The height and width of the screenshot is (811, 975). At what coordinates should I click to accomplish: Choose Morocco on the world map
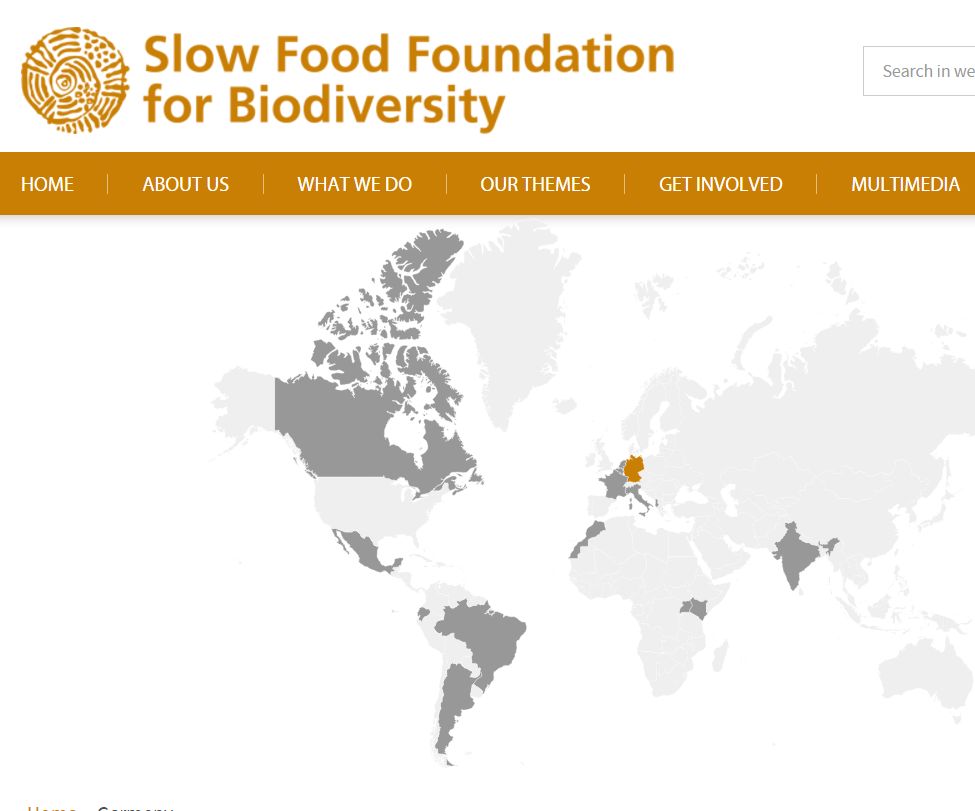(588, 538)
